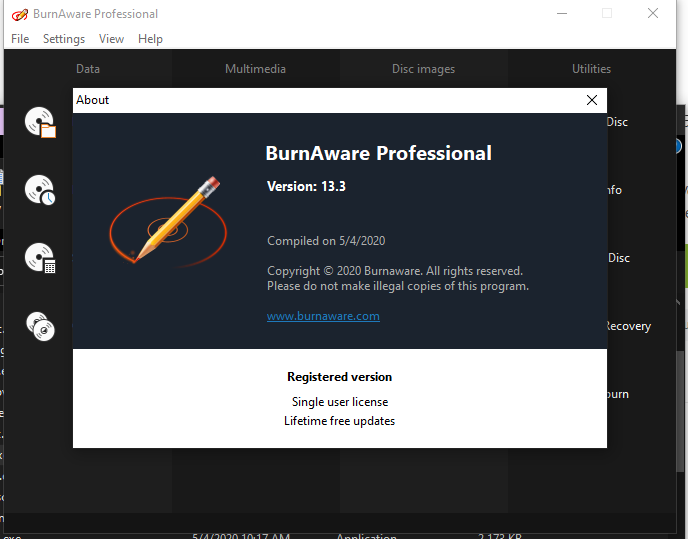Open the Help menu
This screenshot has width=688, height=539.
pos(150,39)
